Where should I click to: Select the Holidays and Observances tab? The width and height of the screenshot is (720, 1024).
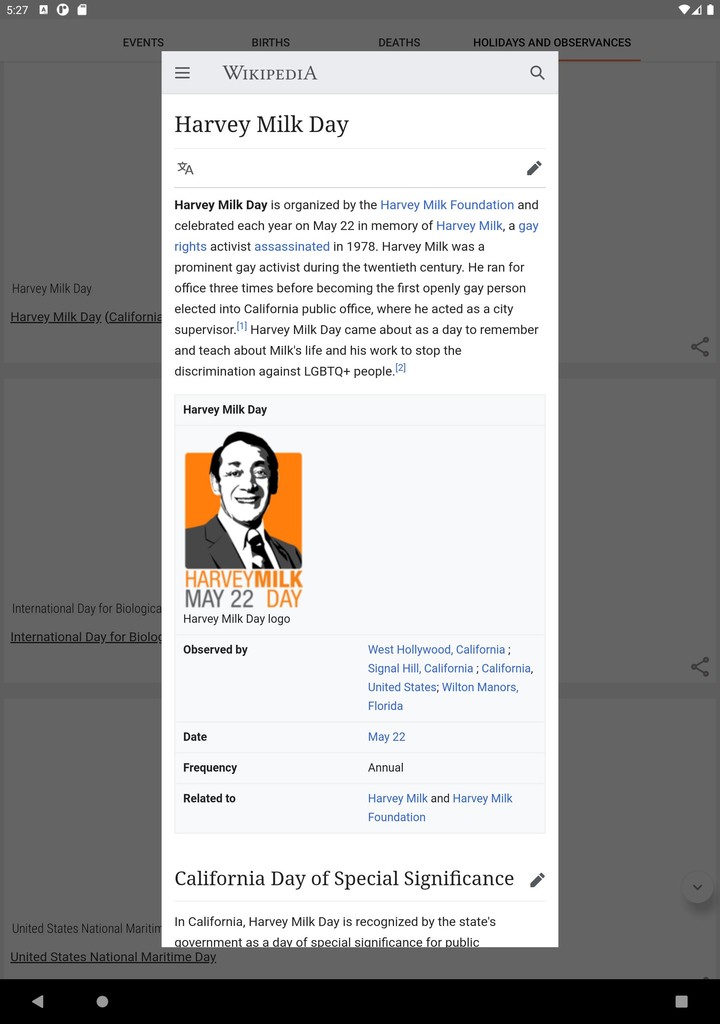click(x=552, y=42)
